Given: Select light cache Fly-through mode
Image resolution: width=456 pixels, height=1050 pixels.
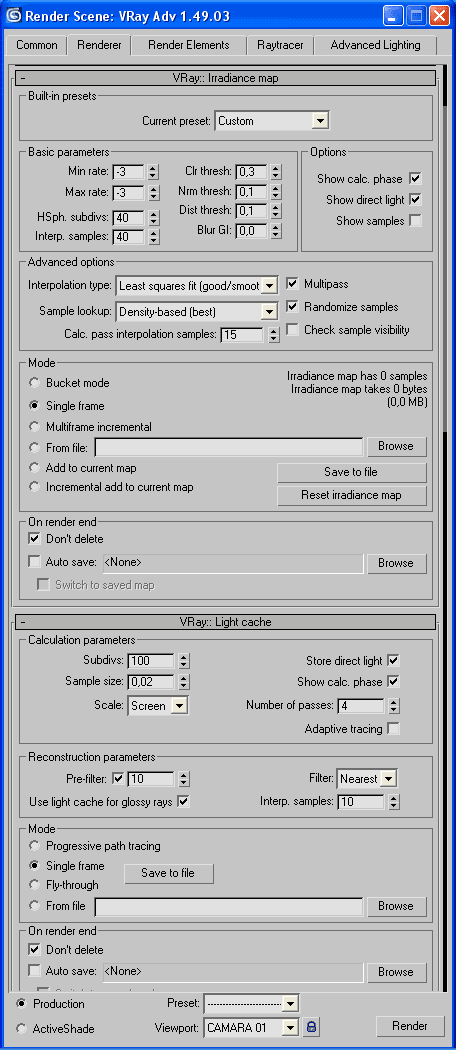Looking at the screenshot, I should (x=34, y=885).
